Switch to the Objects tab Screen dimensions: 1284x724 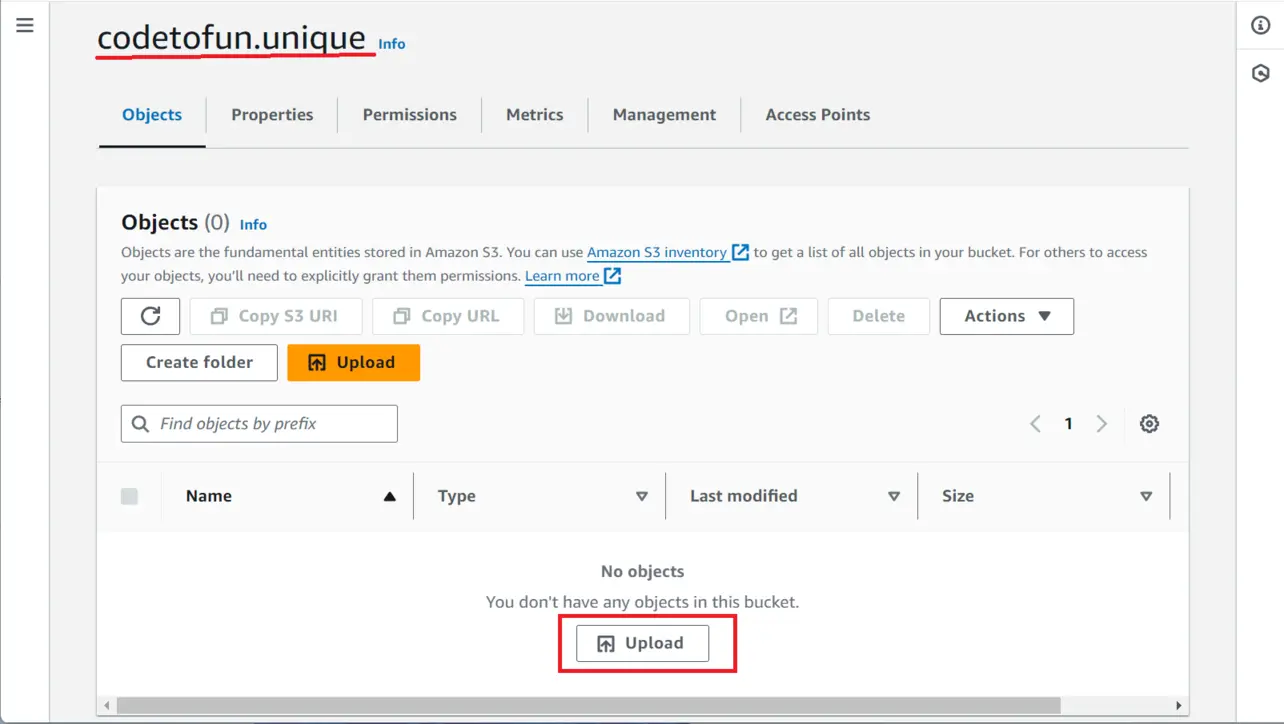152,115
